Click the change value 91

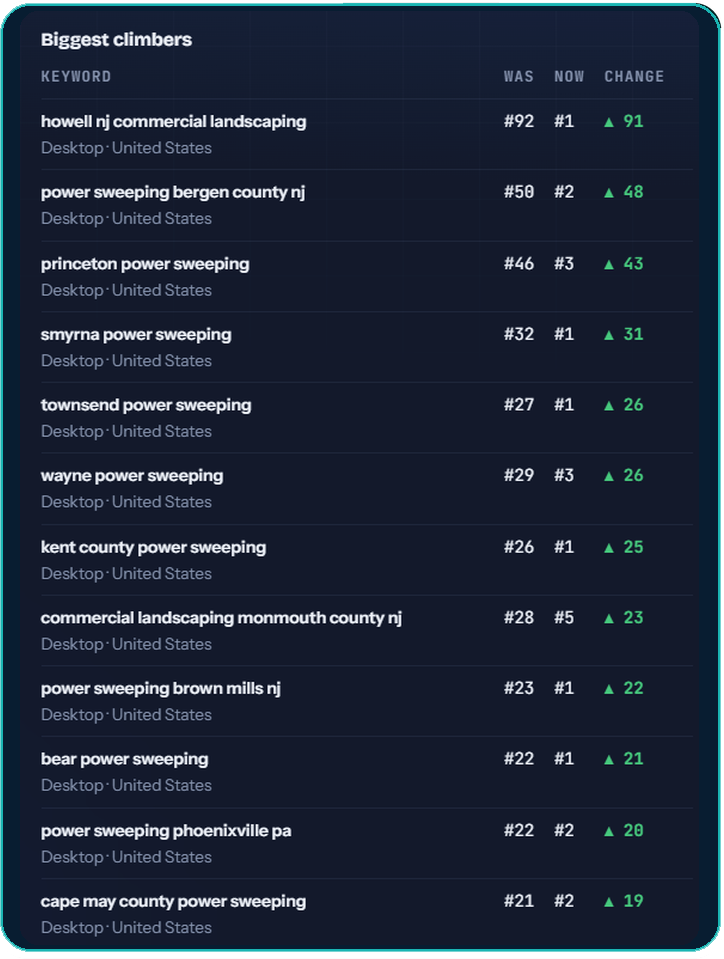coord(634,121)
